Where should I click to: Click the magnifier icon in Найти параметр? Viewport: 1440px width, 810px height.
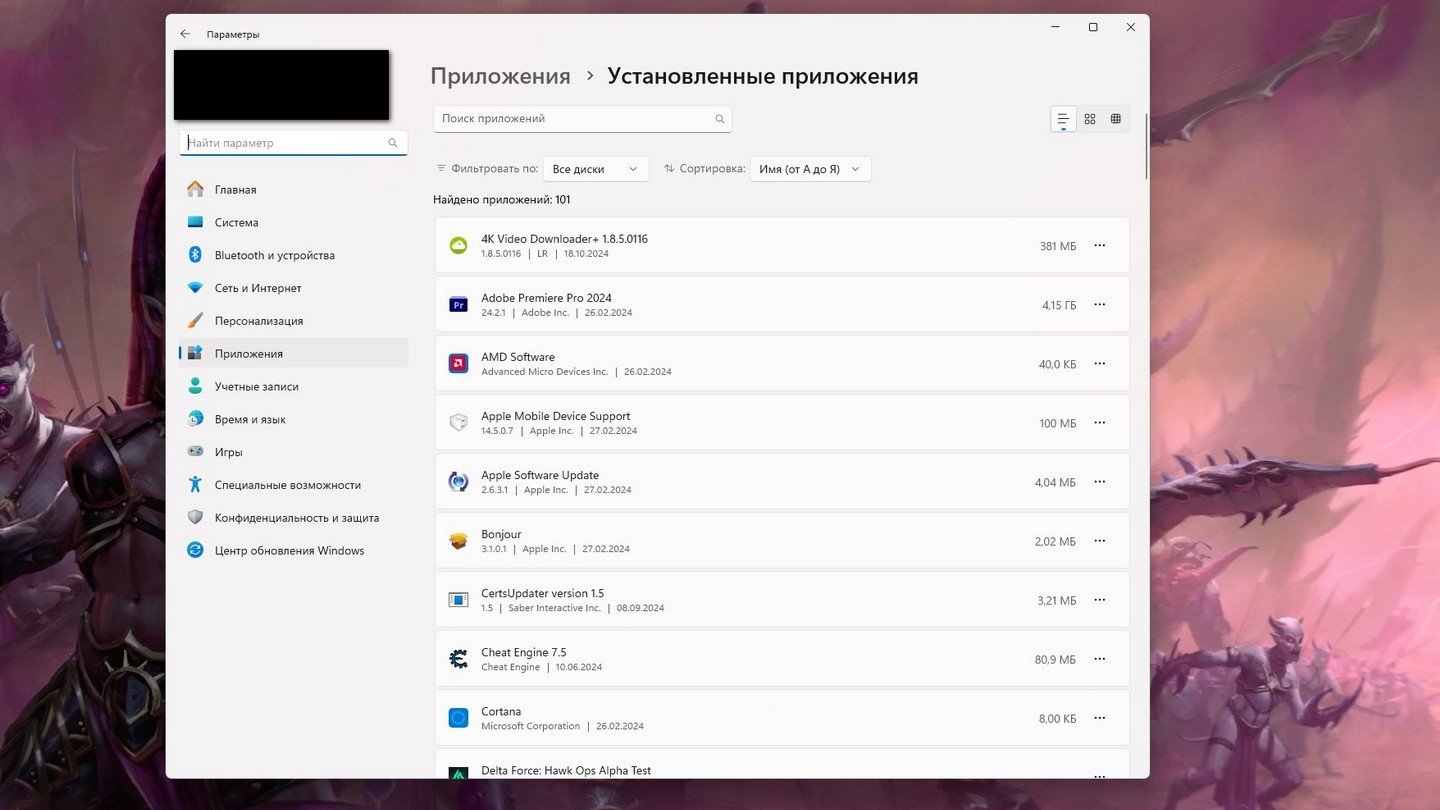coord(393,143)
